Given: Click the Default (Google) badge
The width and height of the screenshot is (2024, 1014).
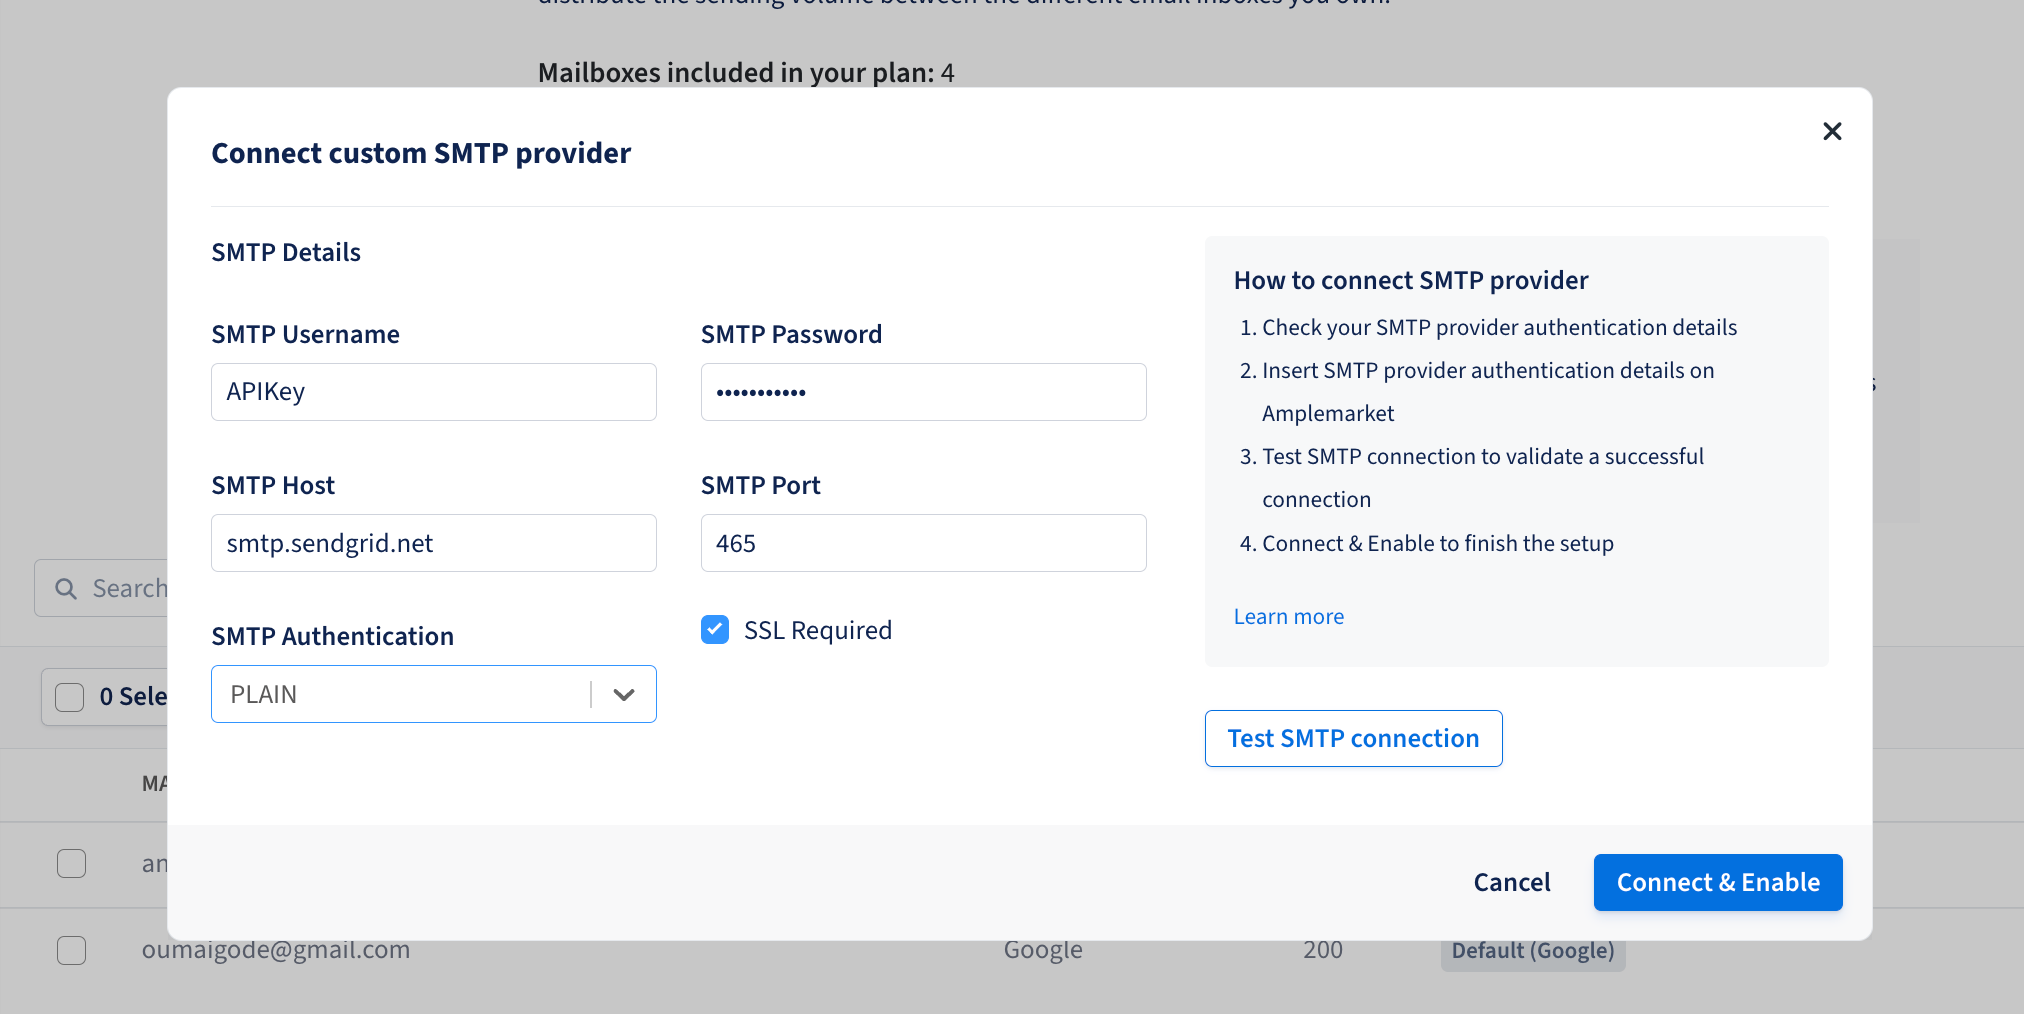Looking at the screenshot, I should click(1533, 952).
